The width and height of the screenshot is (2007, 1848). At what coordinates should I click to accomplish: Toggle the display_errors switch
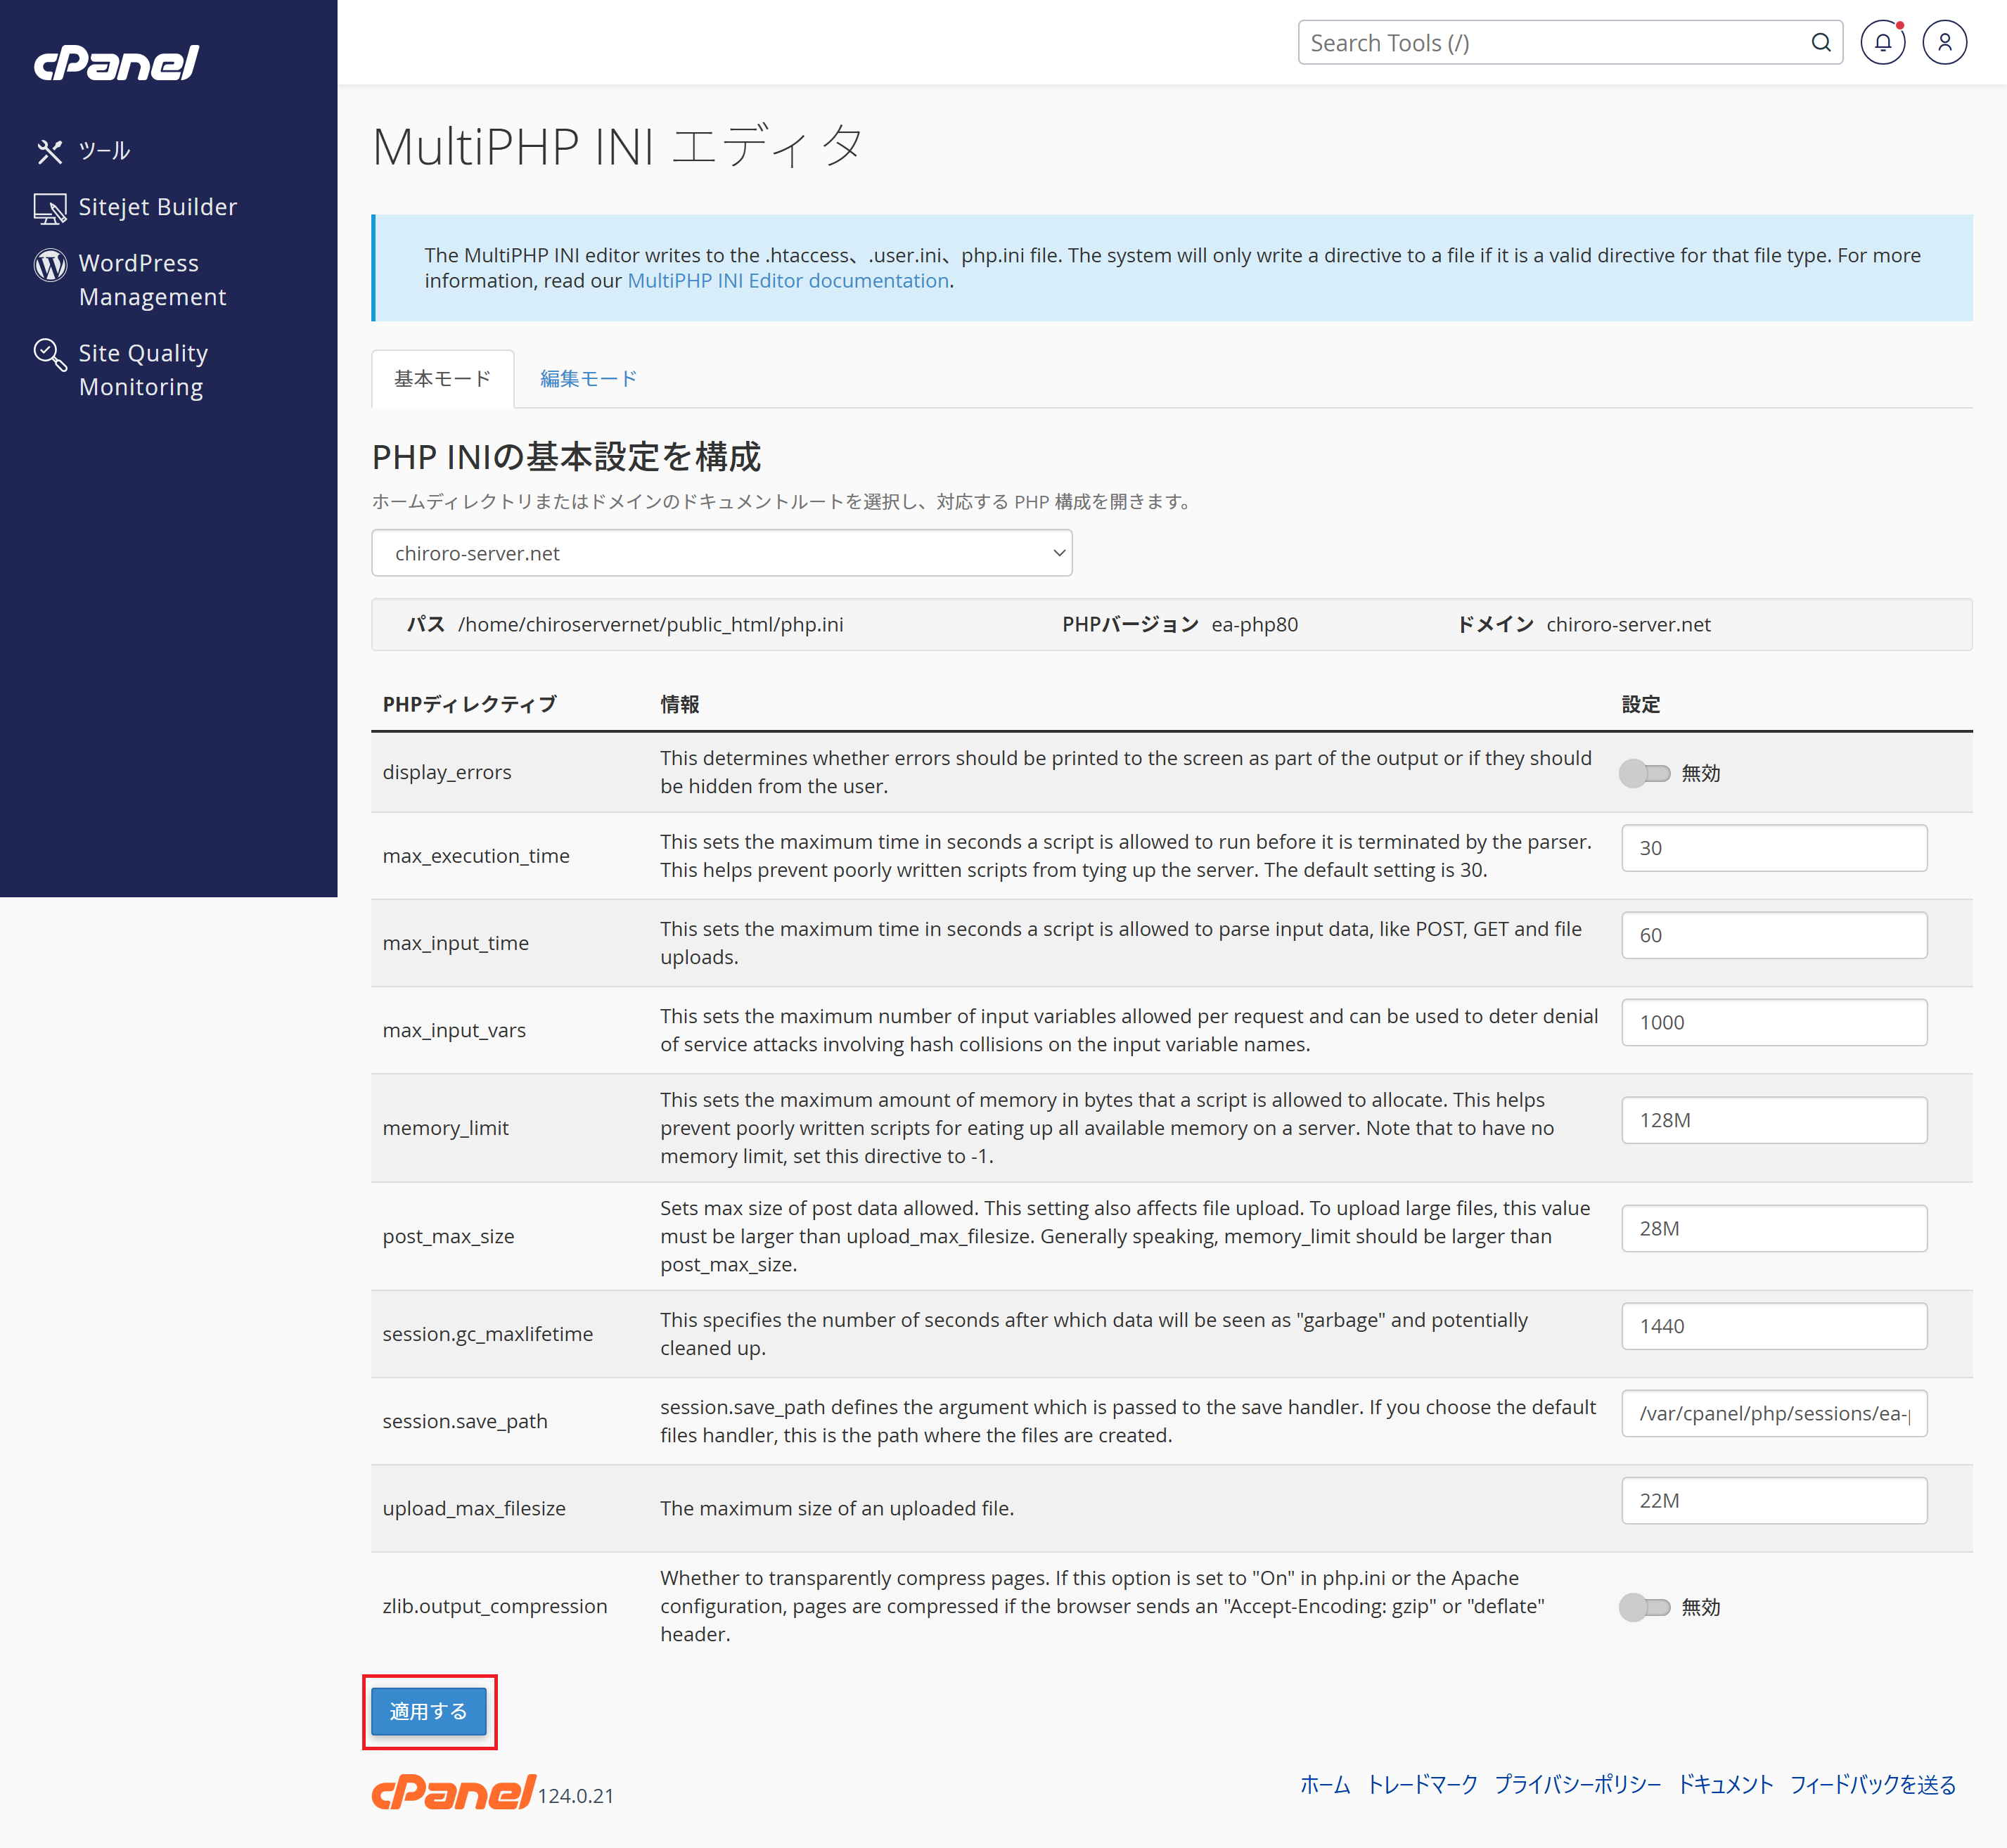[x=1645, y=773]
